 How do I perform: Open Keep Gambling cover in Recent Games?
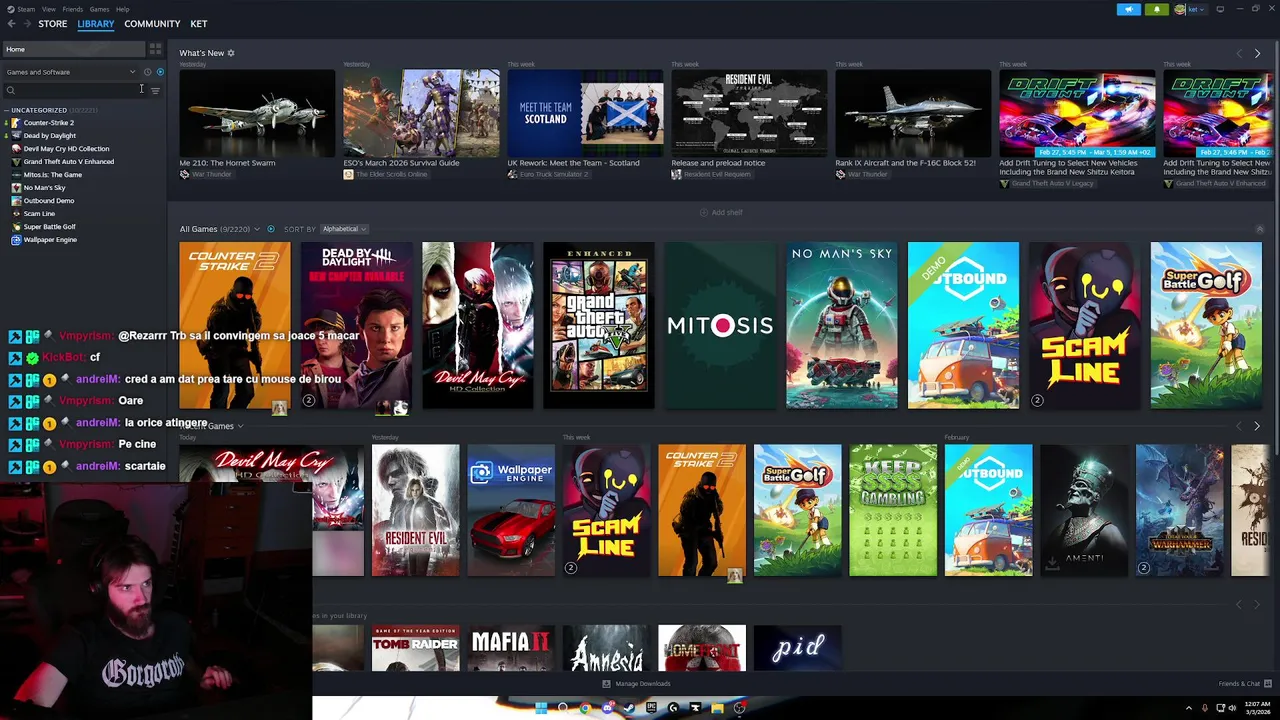click(x=893, y=510)
